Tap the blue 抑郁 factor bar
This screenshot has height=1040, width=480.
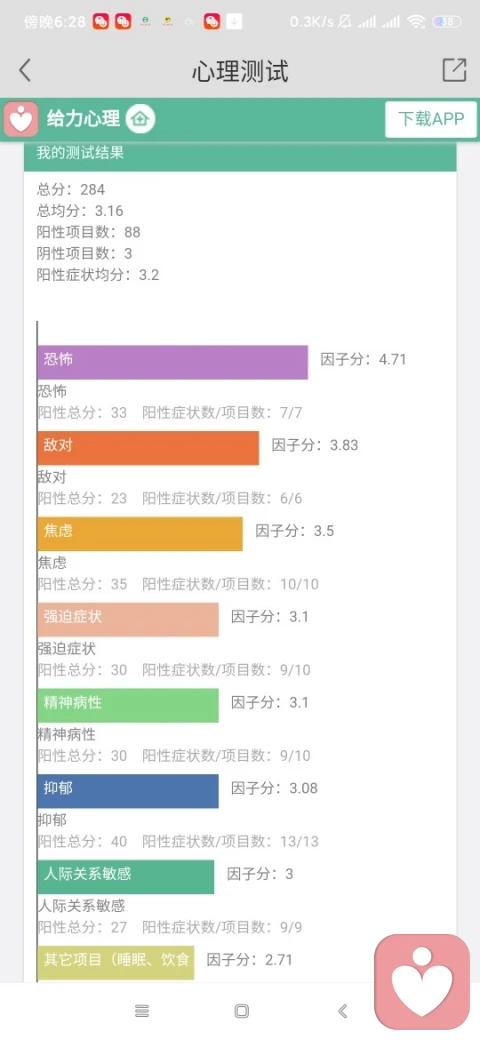tap(128, 791)
